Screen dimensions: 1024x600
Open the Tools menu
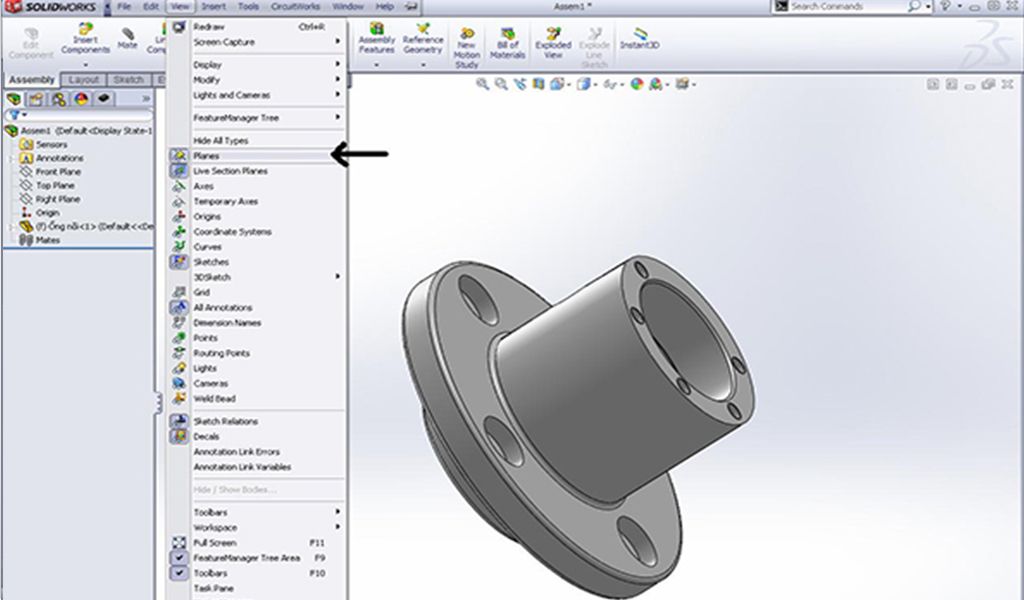point(248,7)
